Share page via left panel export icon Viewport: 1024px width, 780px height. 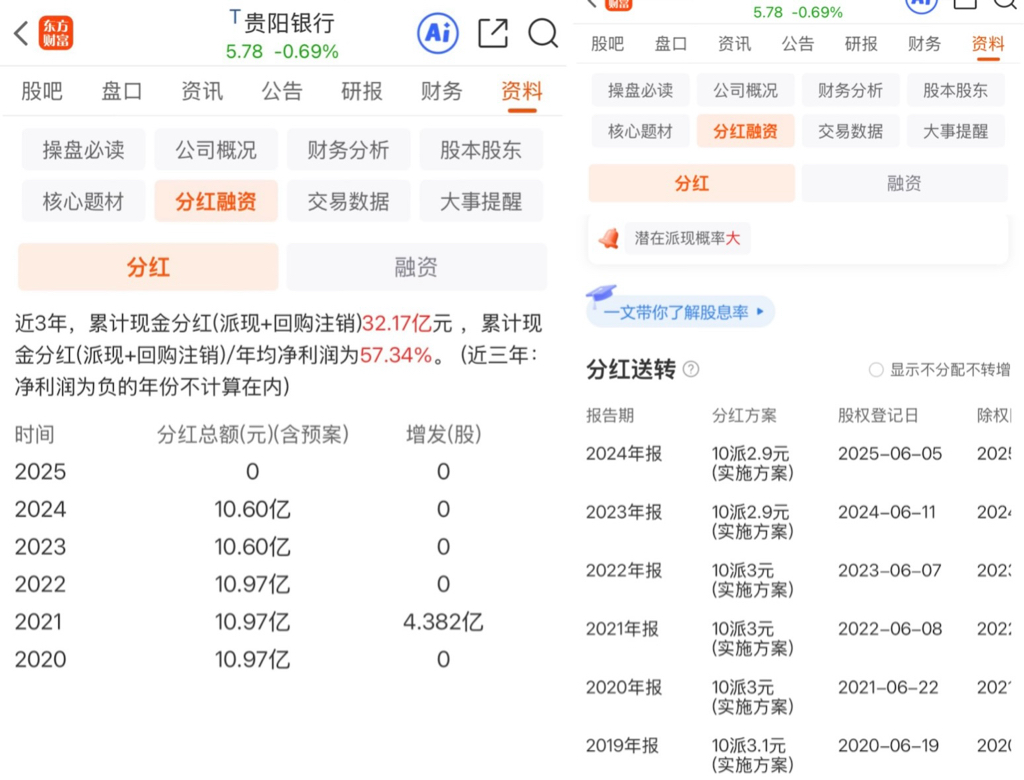[x=493, y=33]
